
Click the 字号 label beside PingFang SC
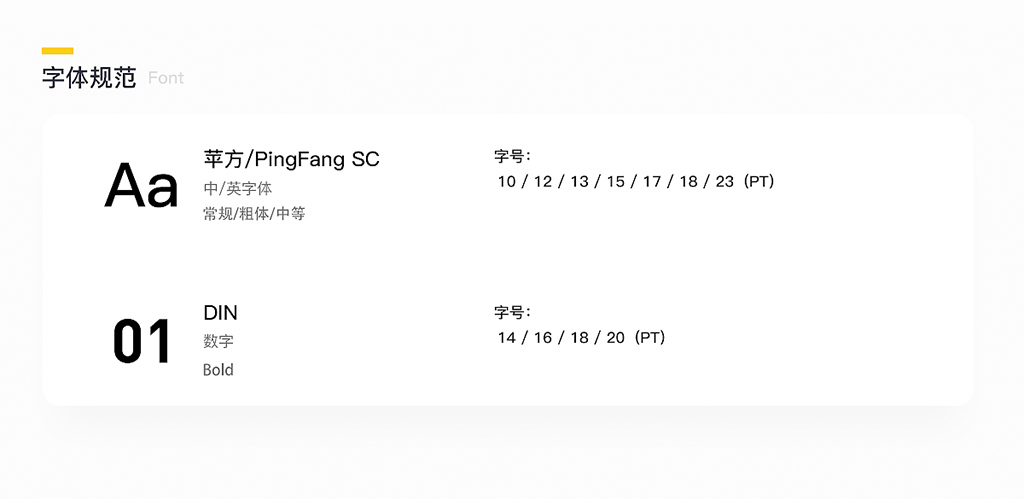click(x=512, y=156)
